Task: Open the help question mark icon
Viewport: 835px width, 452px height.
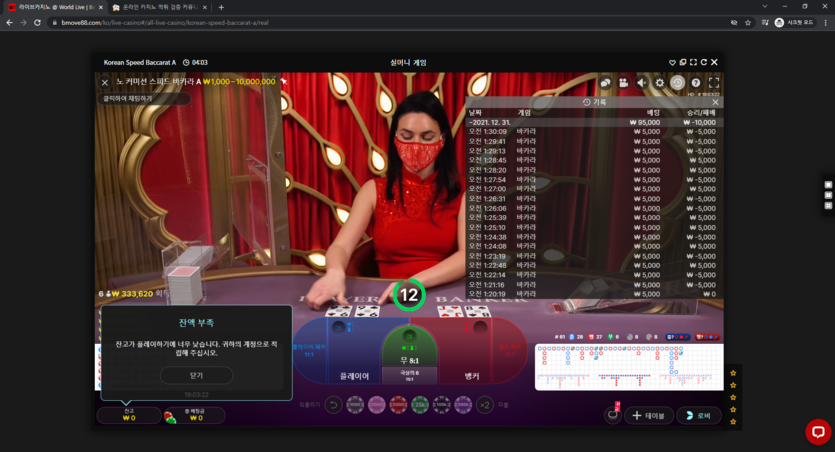Action: tap(695, 83)
